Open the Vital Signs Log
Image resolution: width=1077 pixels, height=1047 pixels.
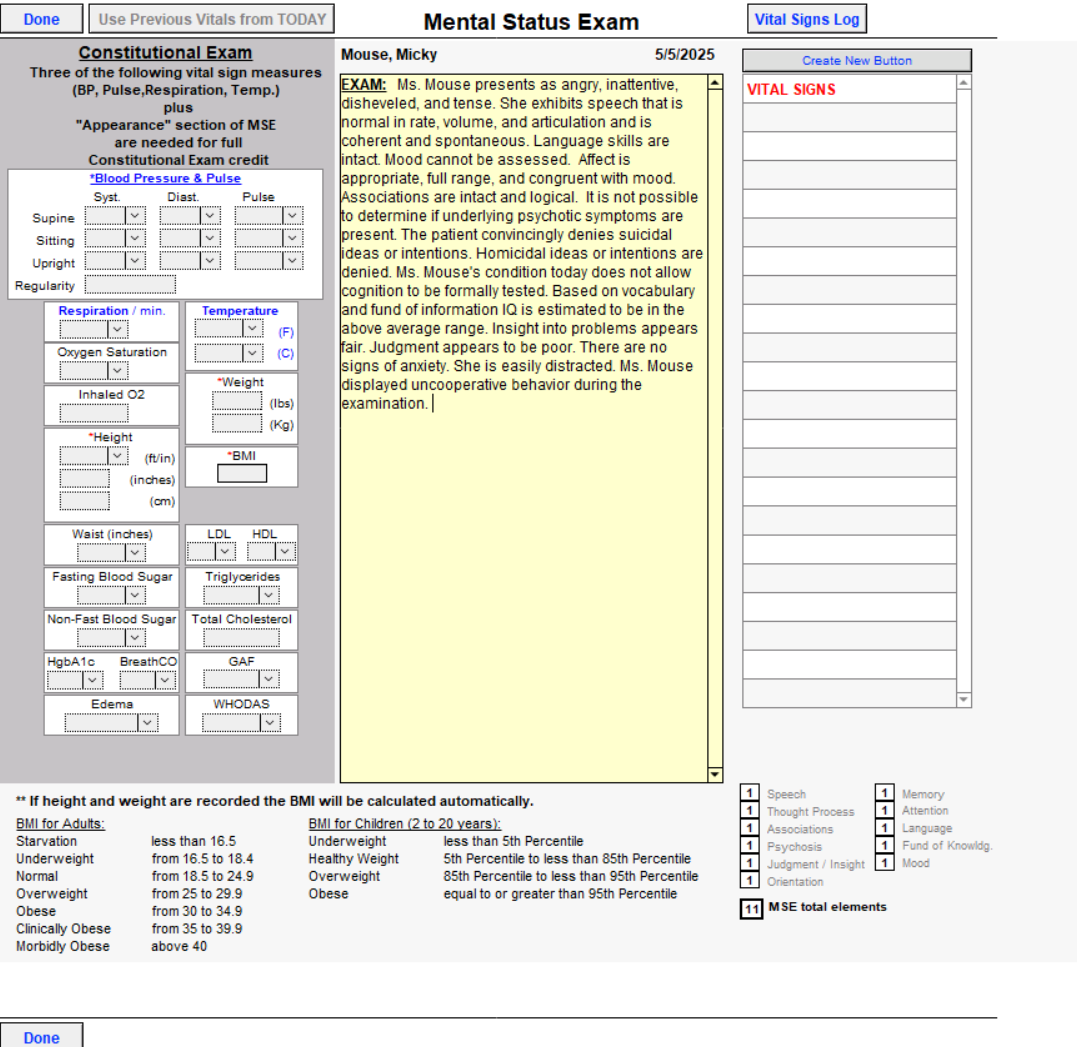[x=806, y=19]
